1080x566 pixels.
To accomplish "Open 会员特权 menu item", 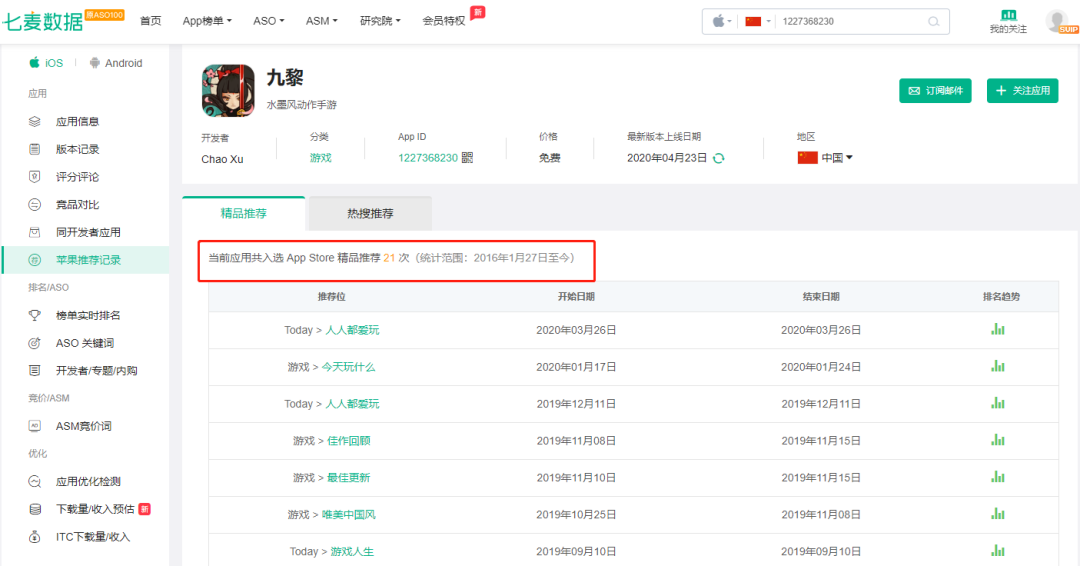I will [x=444, y=21].
